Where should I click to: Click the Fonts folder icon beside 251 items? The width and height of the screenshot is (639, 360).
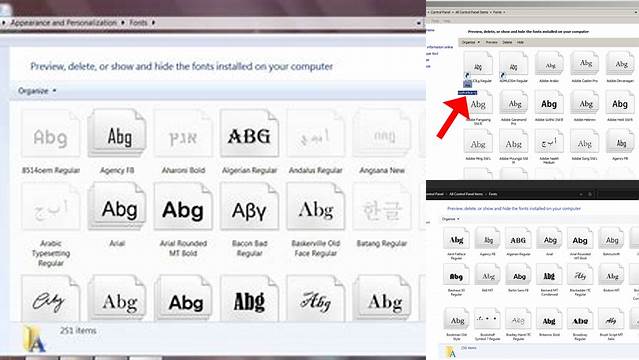(x=35, y=339)
